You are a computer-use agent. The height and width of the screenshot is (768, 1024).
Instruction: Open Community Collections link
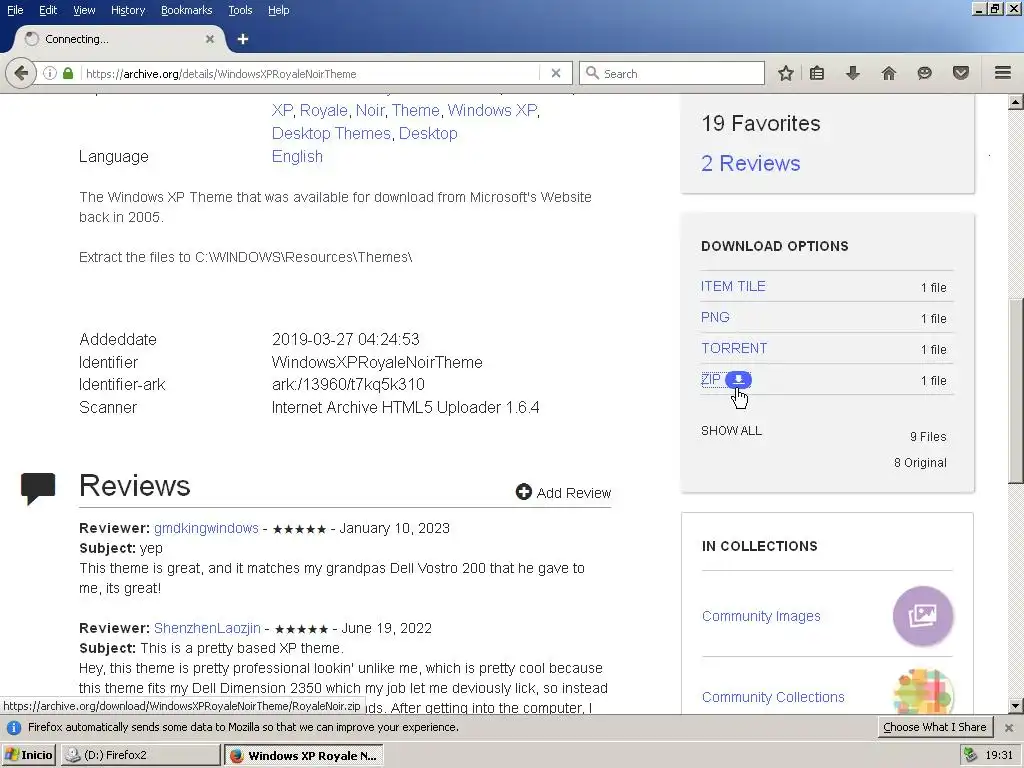tap(773, 697)
